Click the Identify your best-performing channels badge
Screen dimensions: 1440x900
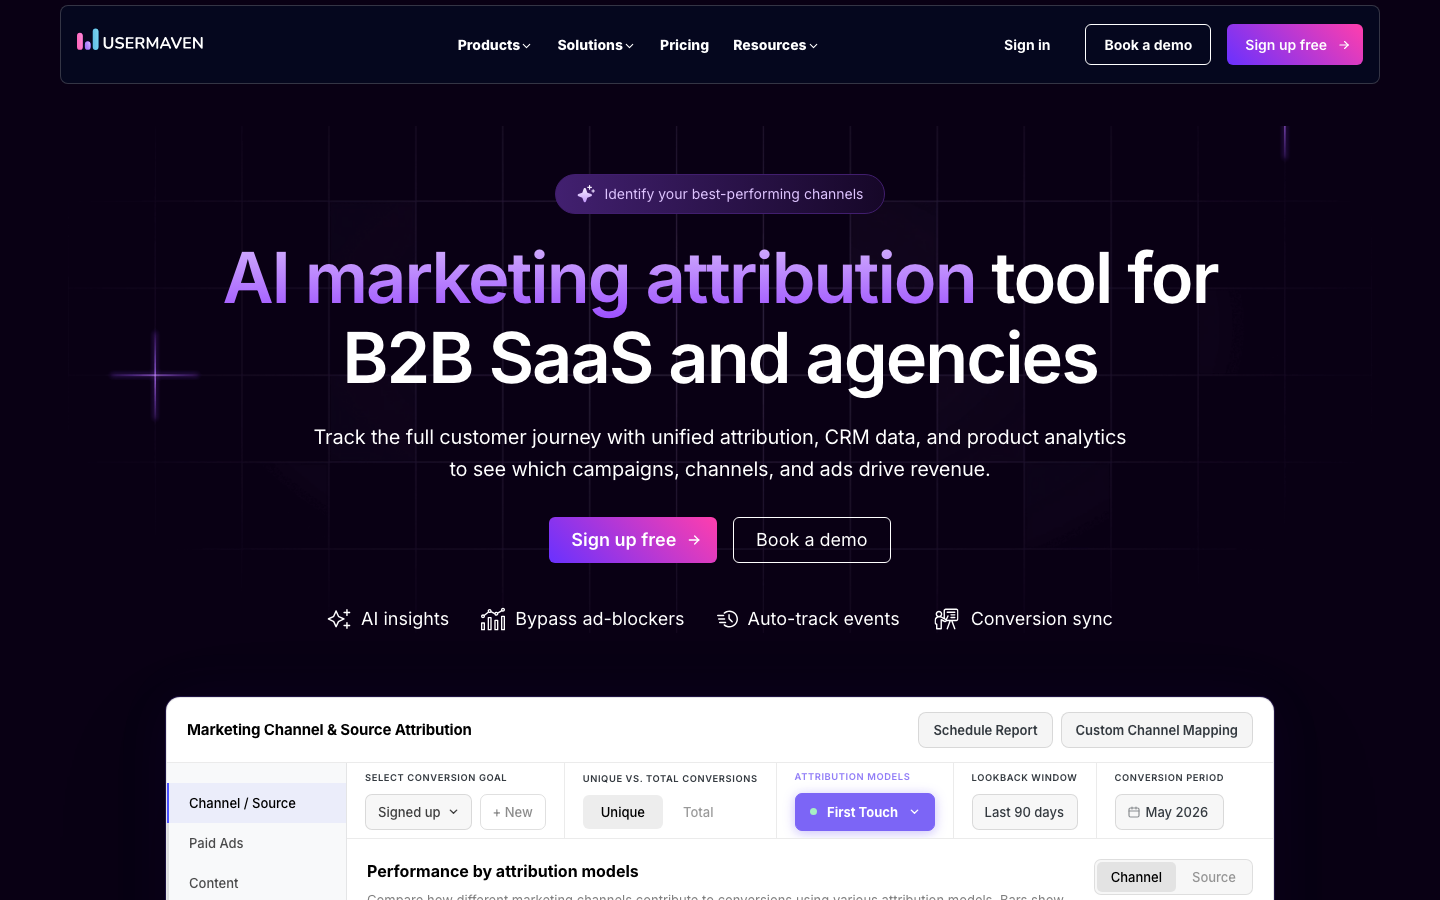[720, 194]
